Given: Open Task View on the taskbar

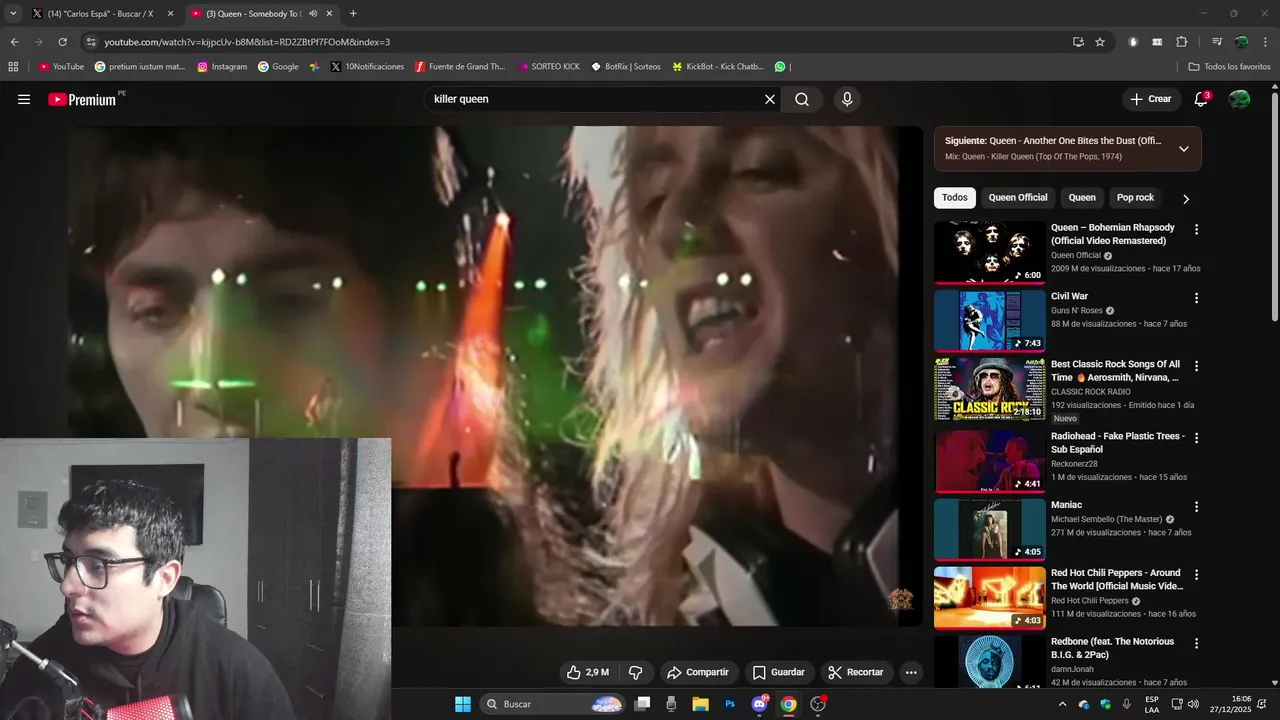Looking at the screenshot, I should (643, 704).
